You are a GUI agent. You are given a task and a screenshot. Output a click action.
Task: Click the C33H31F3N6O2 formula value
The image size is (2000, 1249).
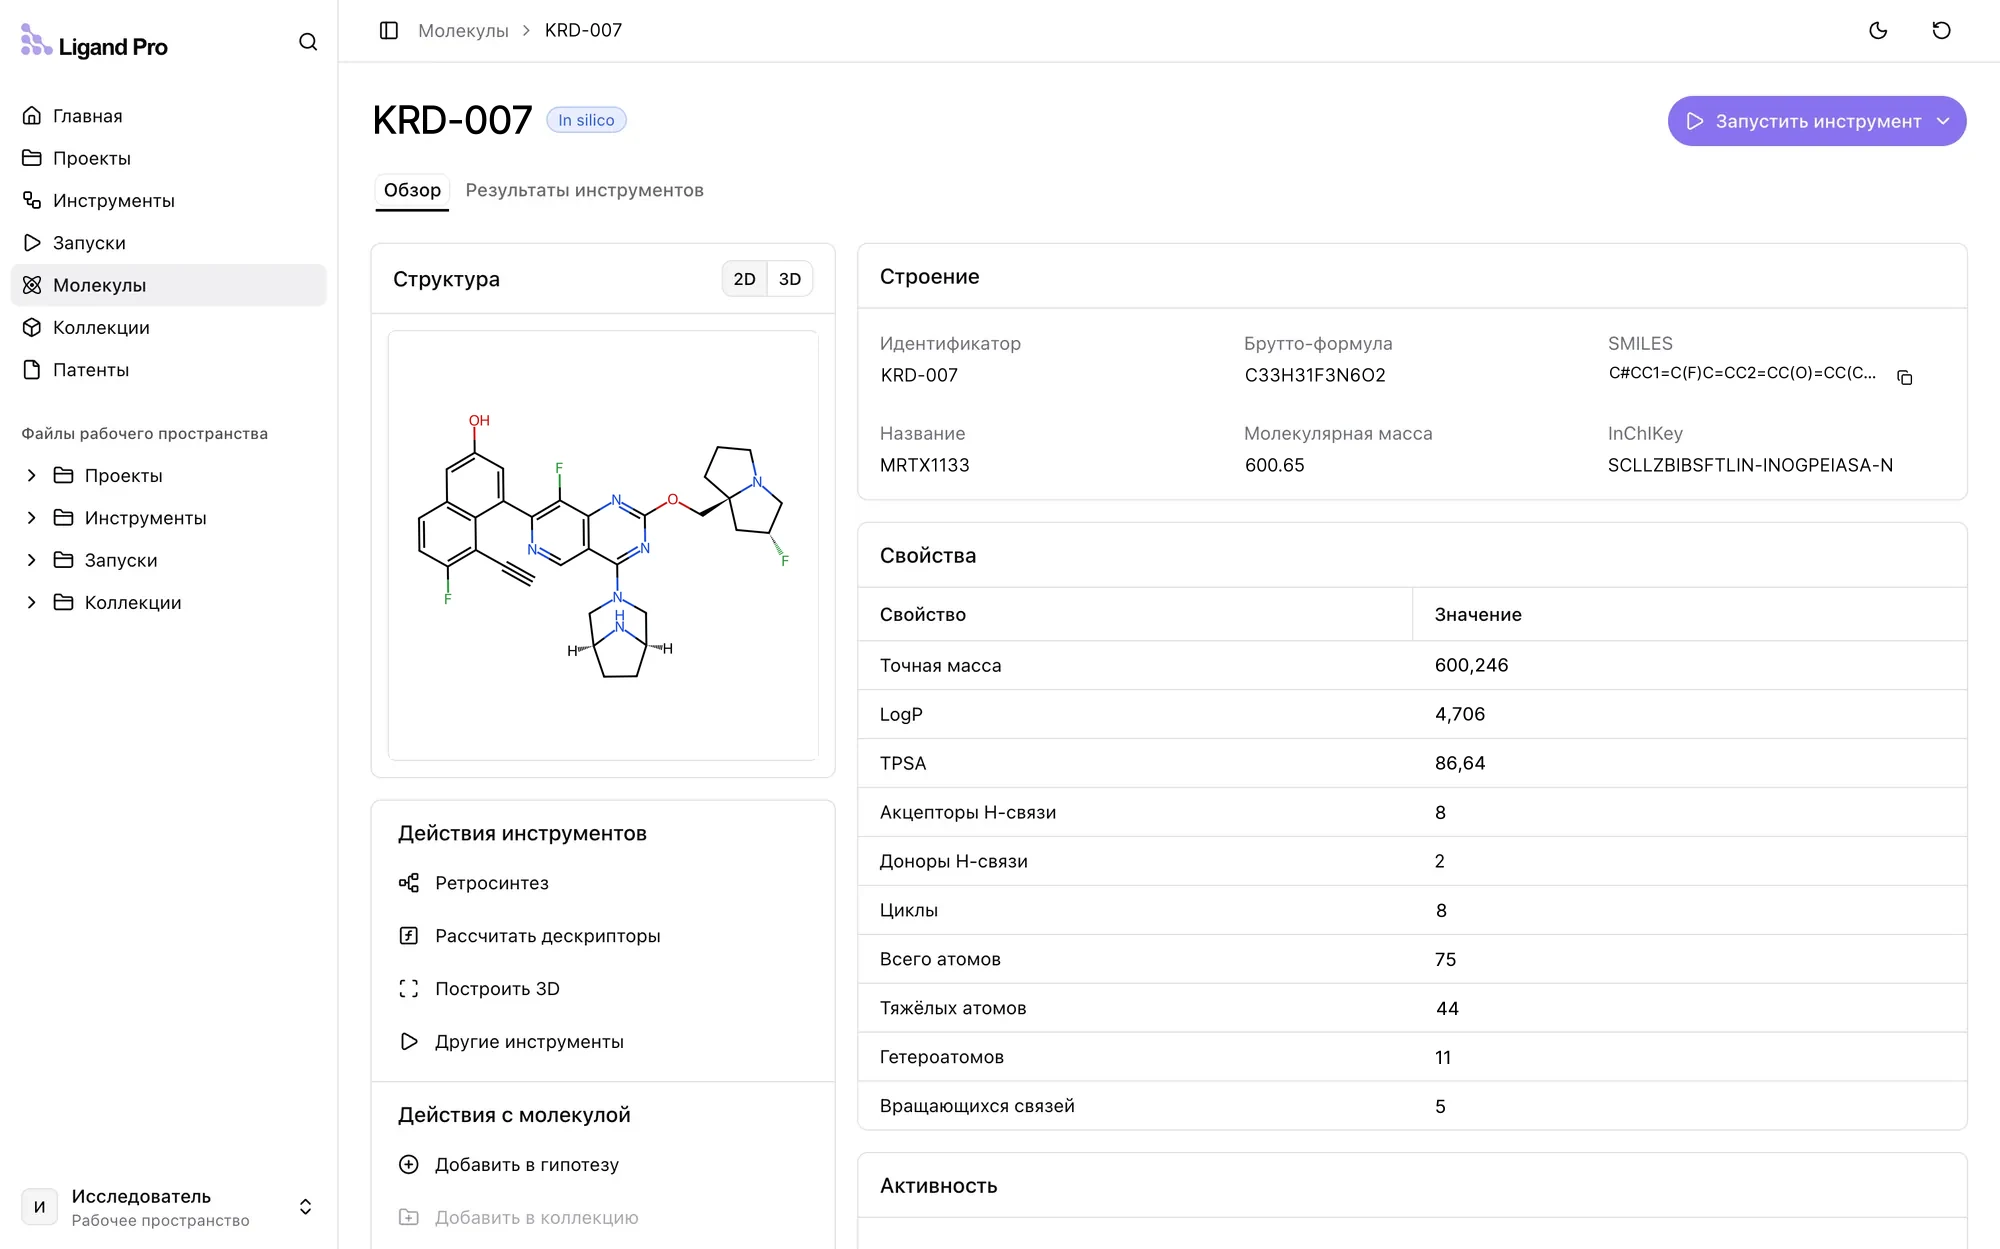tap(1315, 375)
